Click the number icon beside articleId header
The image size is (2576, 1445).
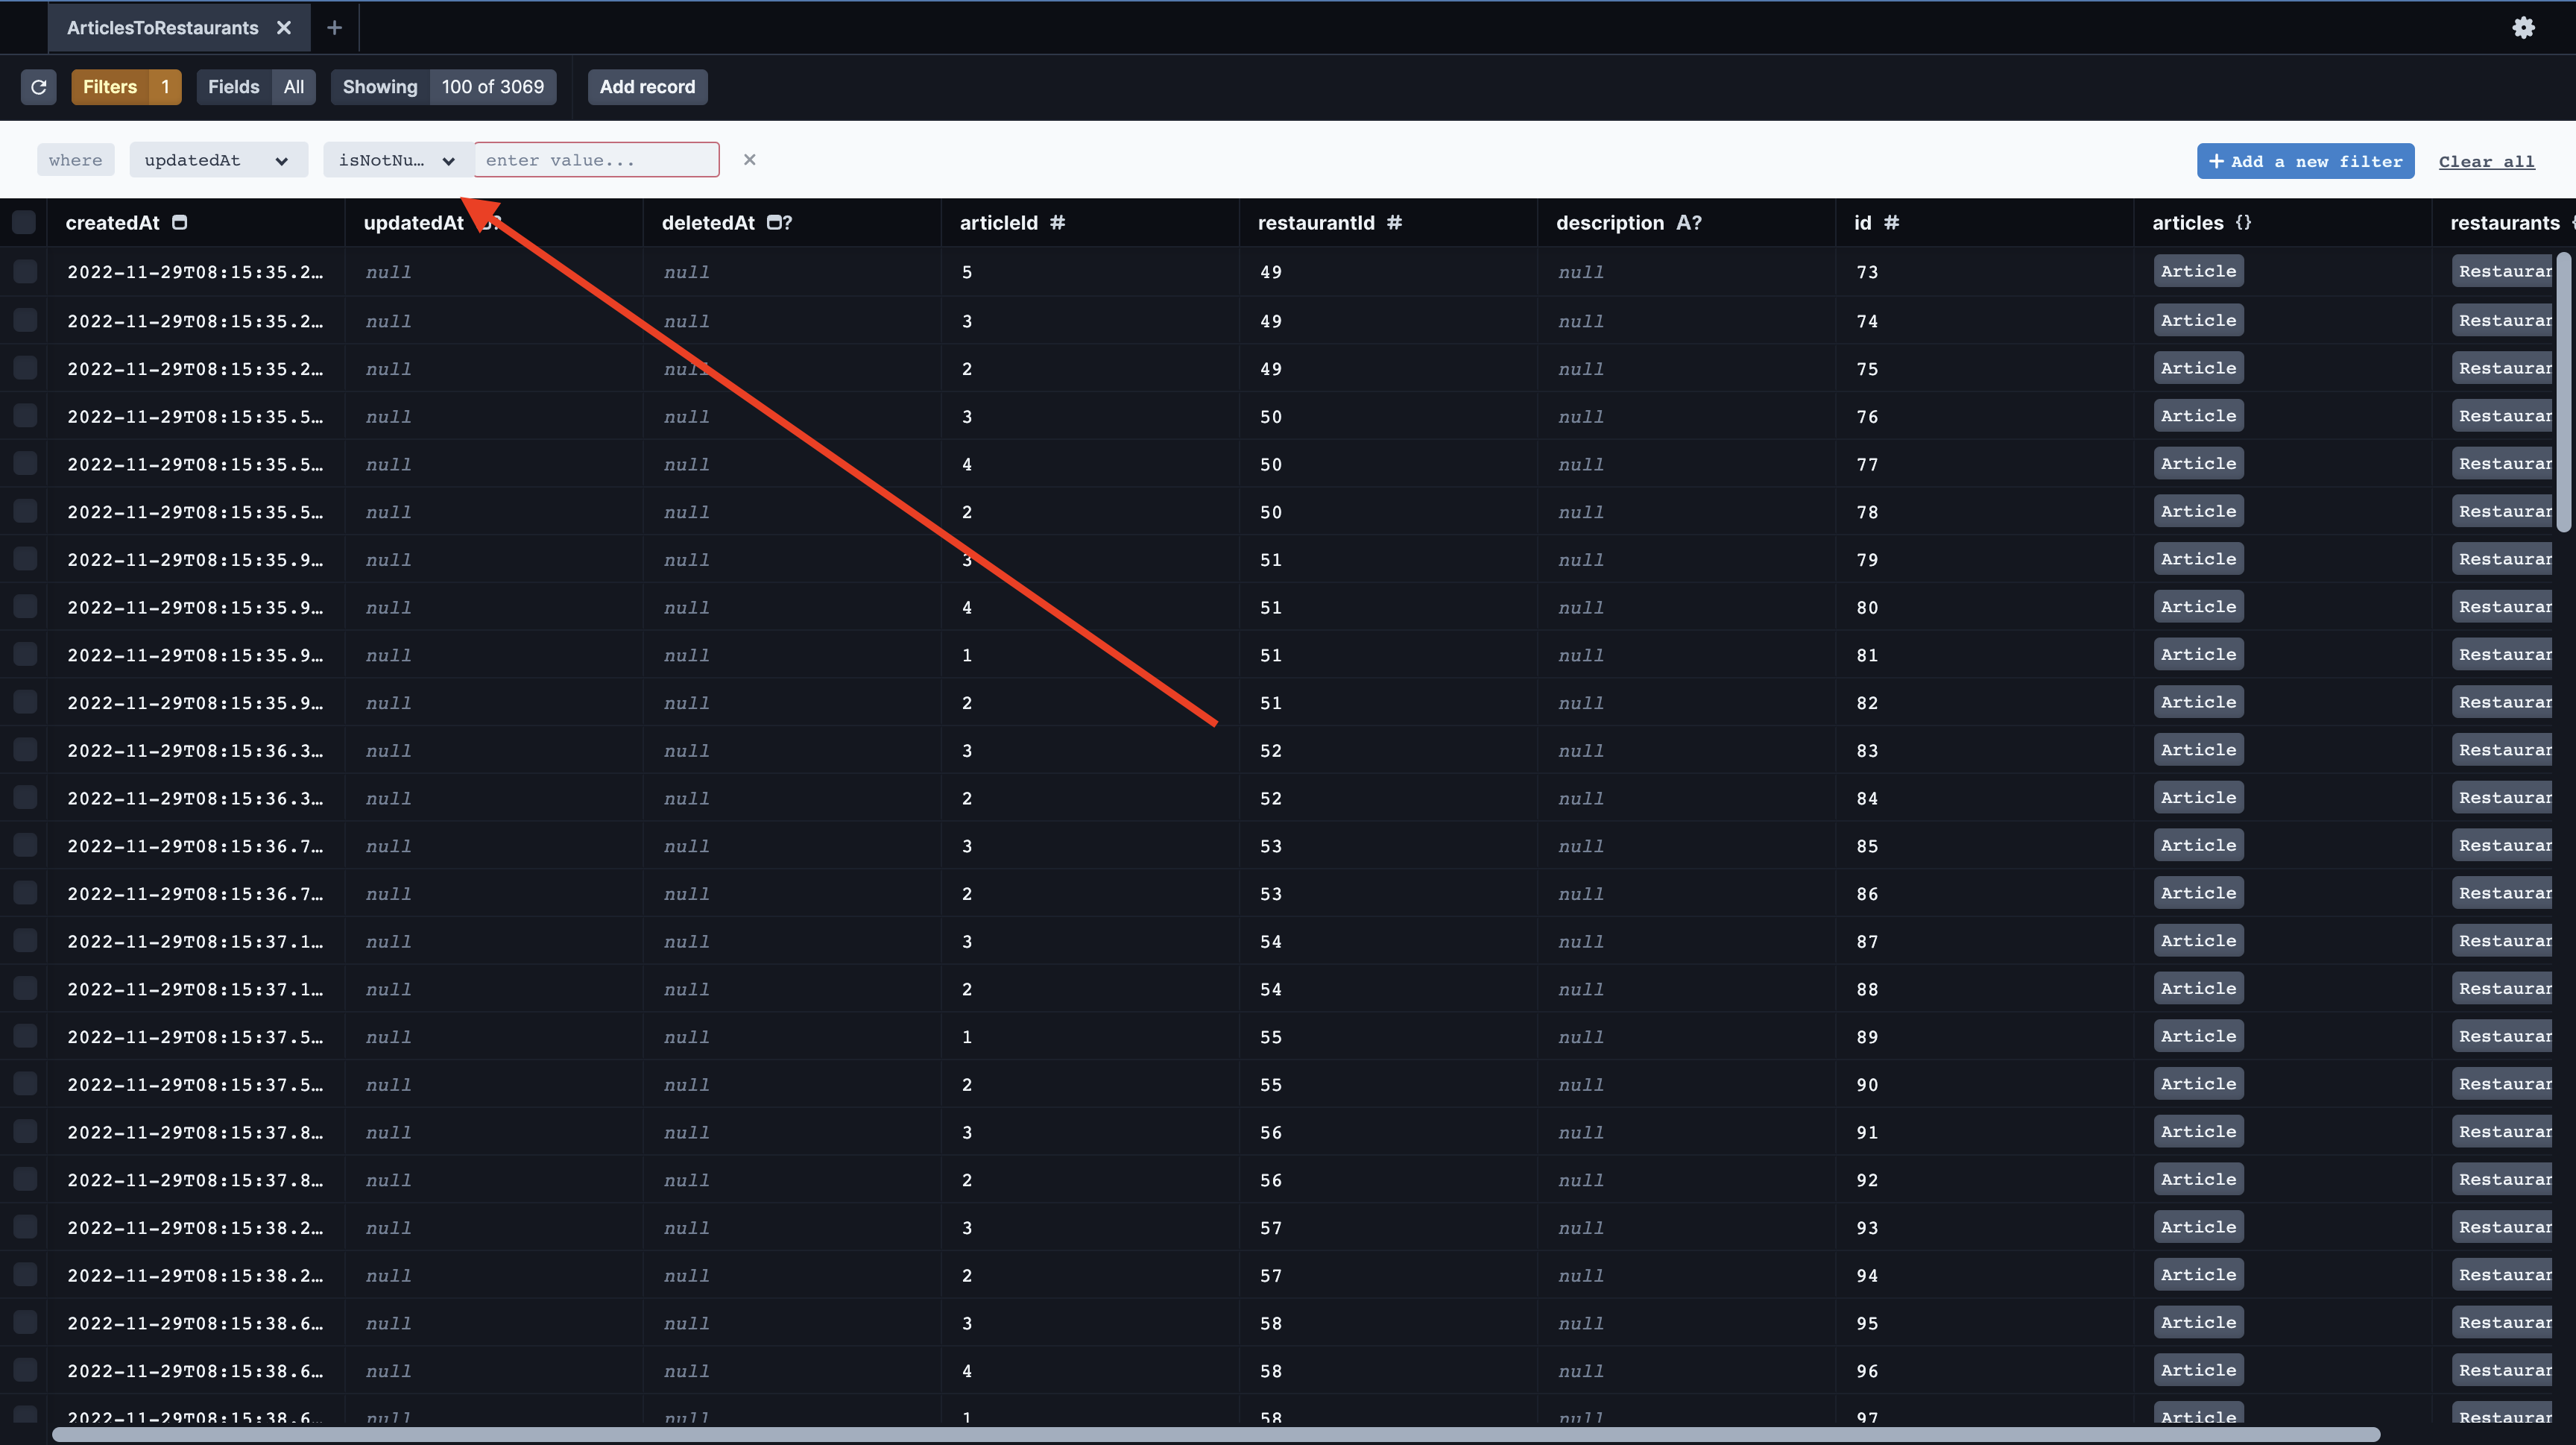coord(1059,223)
